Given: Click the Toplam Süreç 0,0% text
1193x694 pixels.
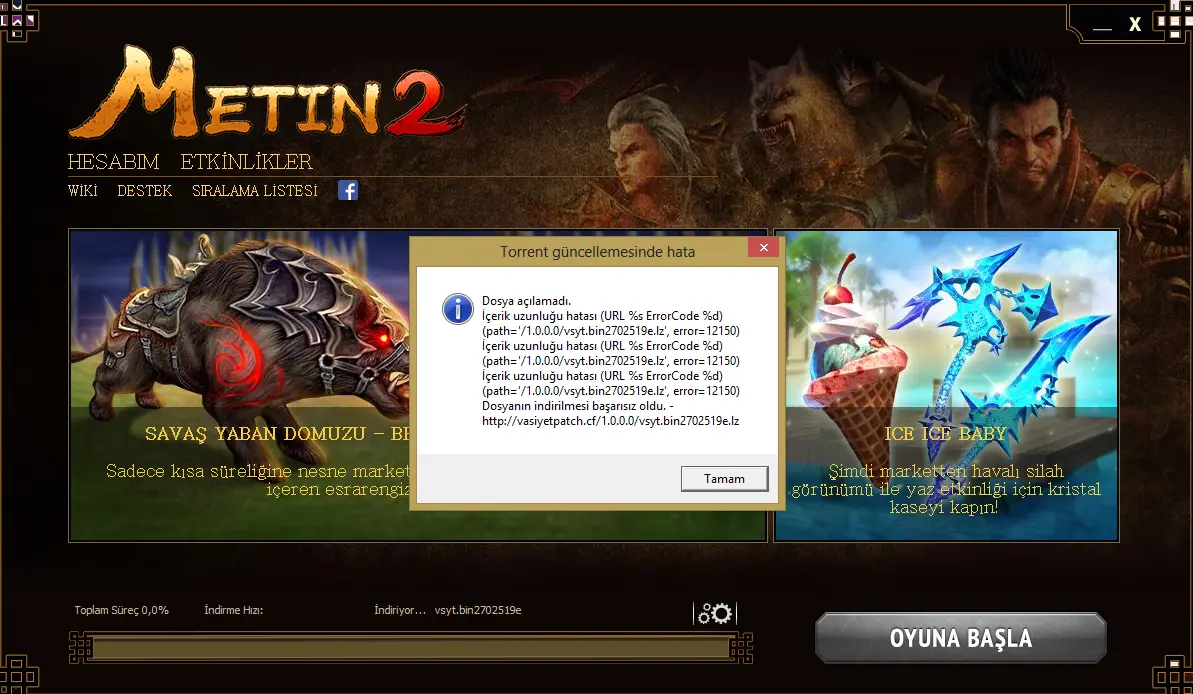Looking at the screenshot, I should 122,610.
